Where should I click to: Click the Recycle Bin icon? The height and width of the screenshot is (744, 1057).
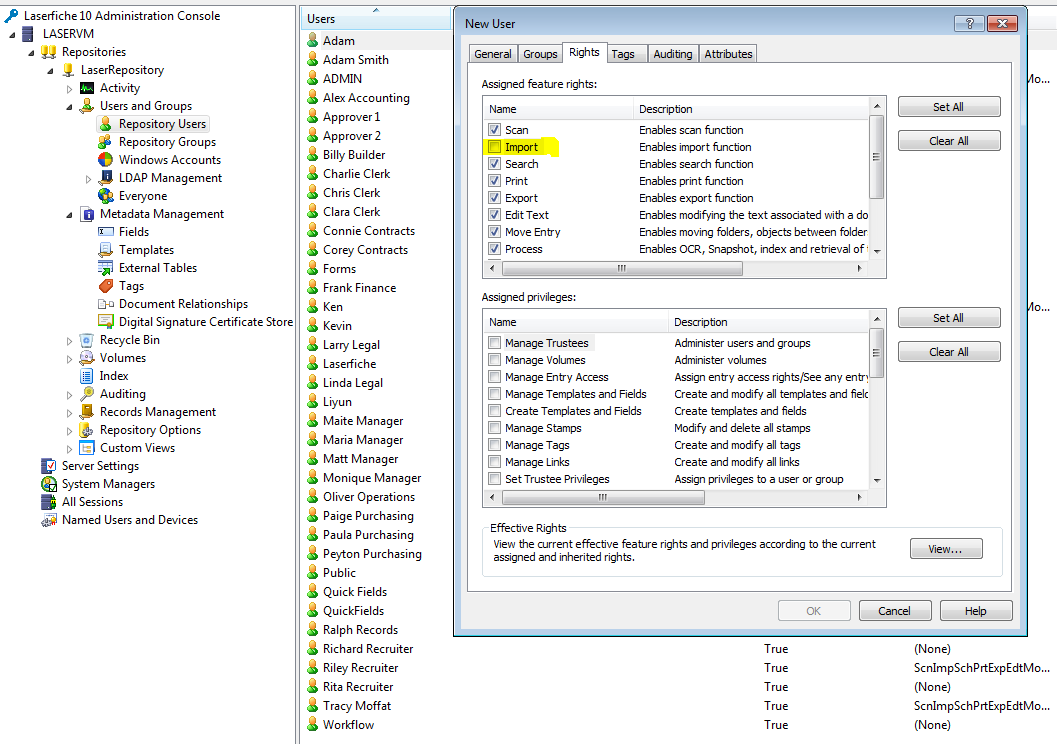(x=86, y=340)
